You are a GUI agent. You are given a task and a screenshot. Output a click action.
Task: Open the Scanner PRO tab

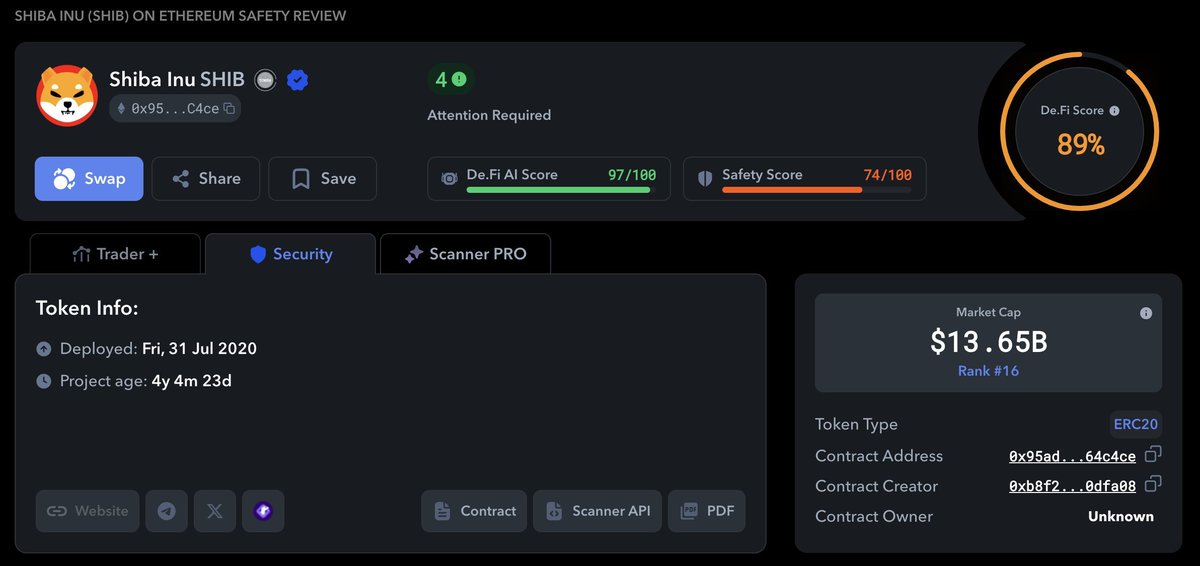click(x=465, y=254)
